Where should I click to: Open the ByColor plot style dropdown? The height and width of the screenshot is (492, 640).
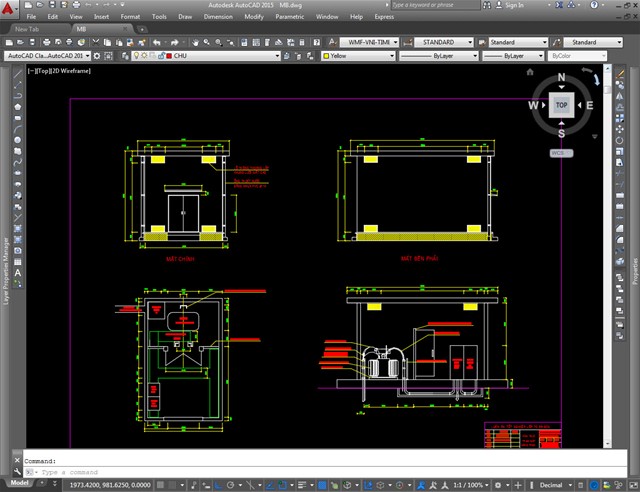click(578, 56)
